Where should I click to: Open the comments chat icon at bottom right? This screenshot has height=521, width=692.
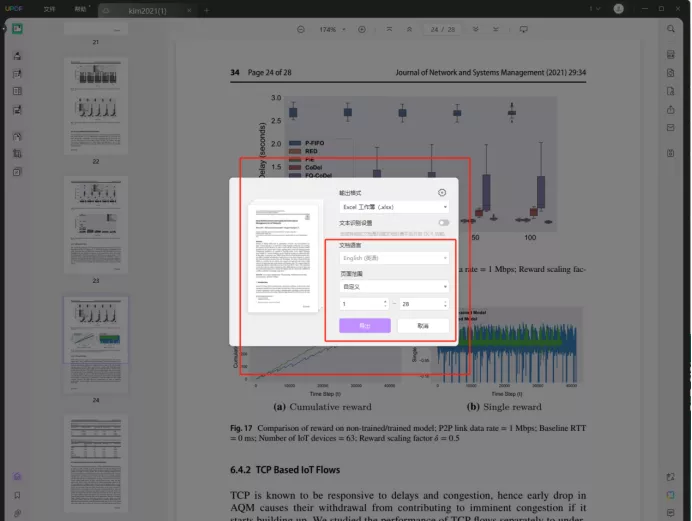(670, 513)
